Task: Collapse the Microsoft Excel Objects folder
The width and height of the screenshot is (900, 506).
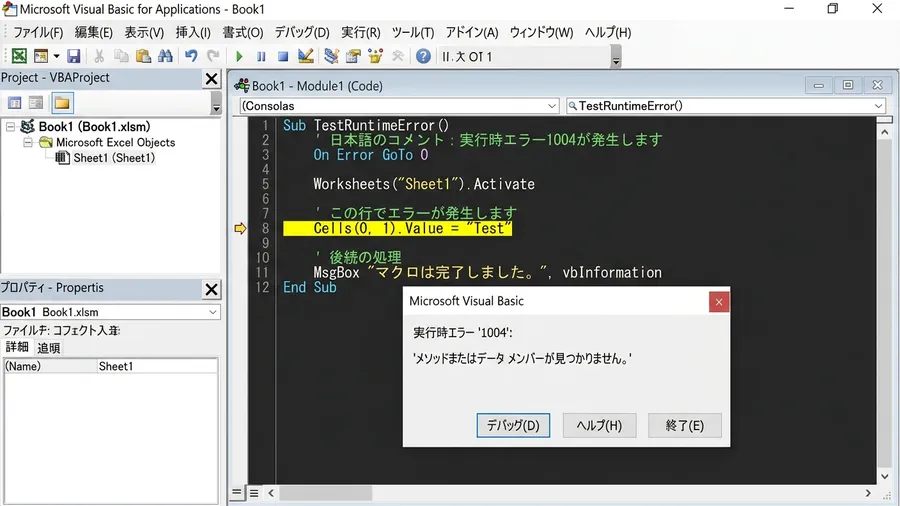Action: click(x=28, y=142)
